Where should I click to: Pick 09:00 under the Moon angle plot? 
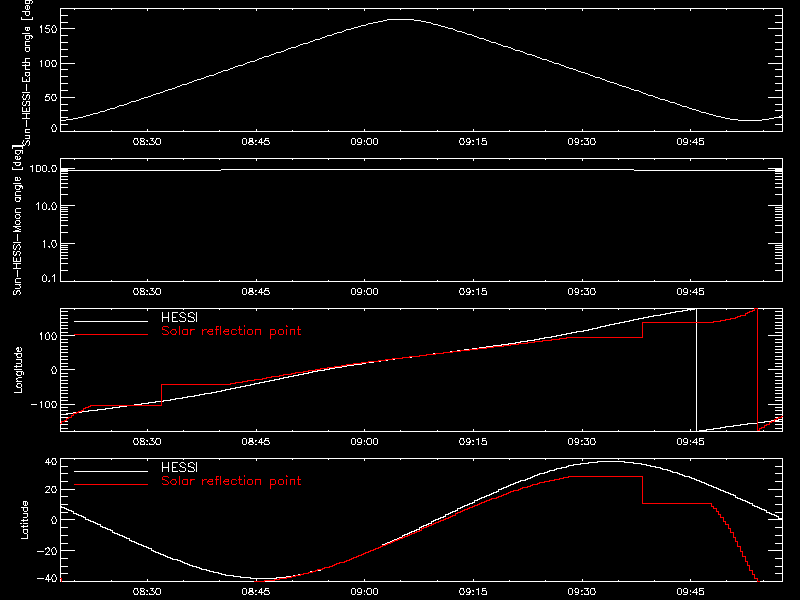[364, 291]
